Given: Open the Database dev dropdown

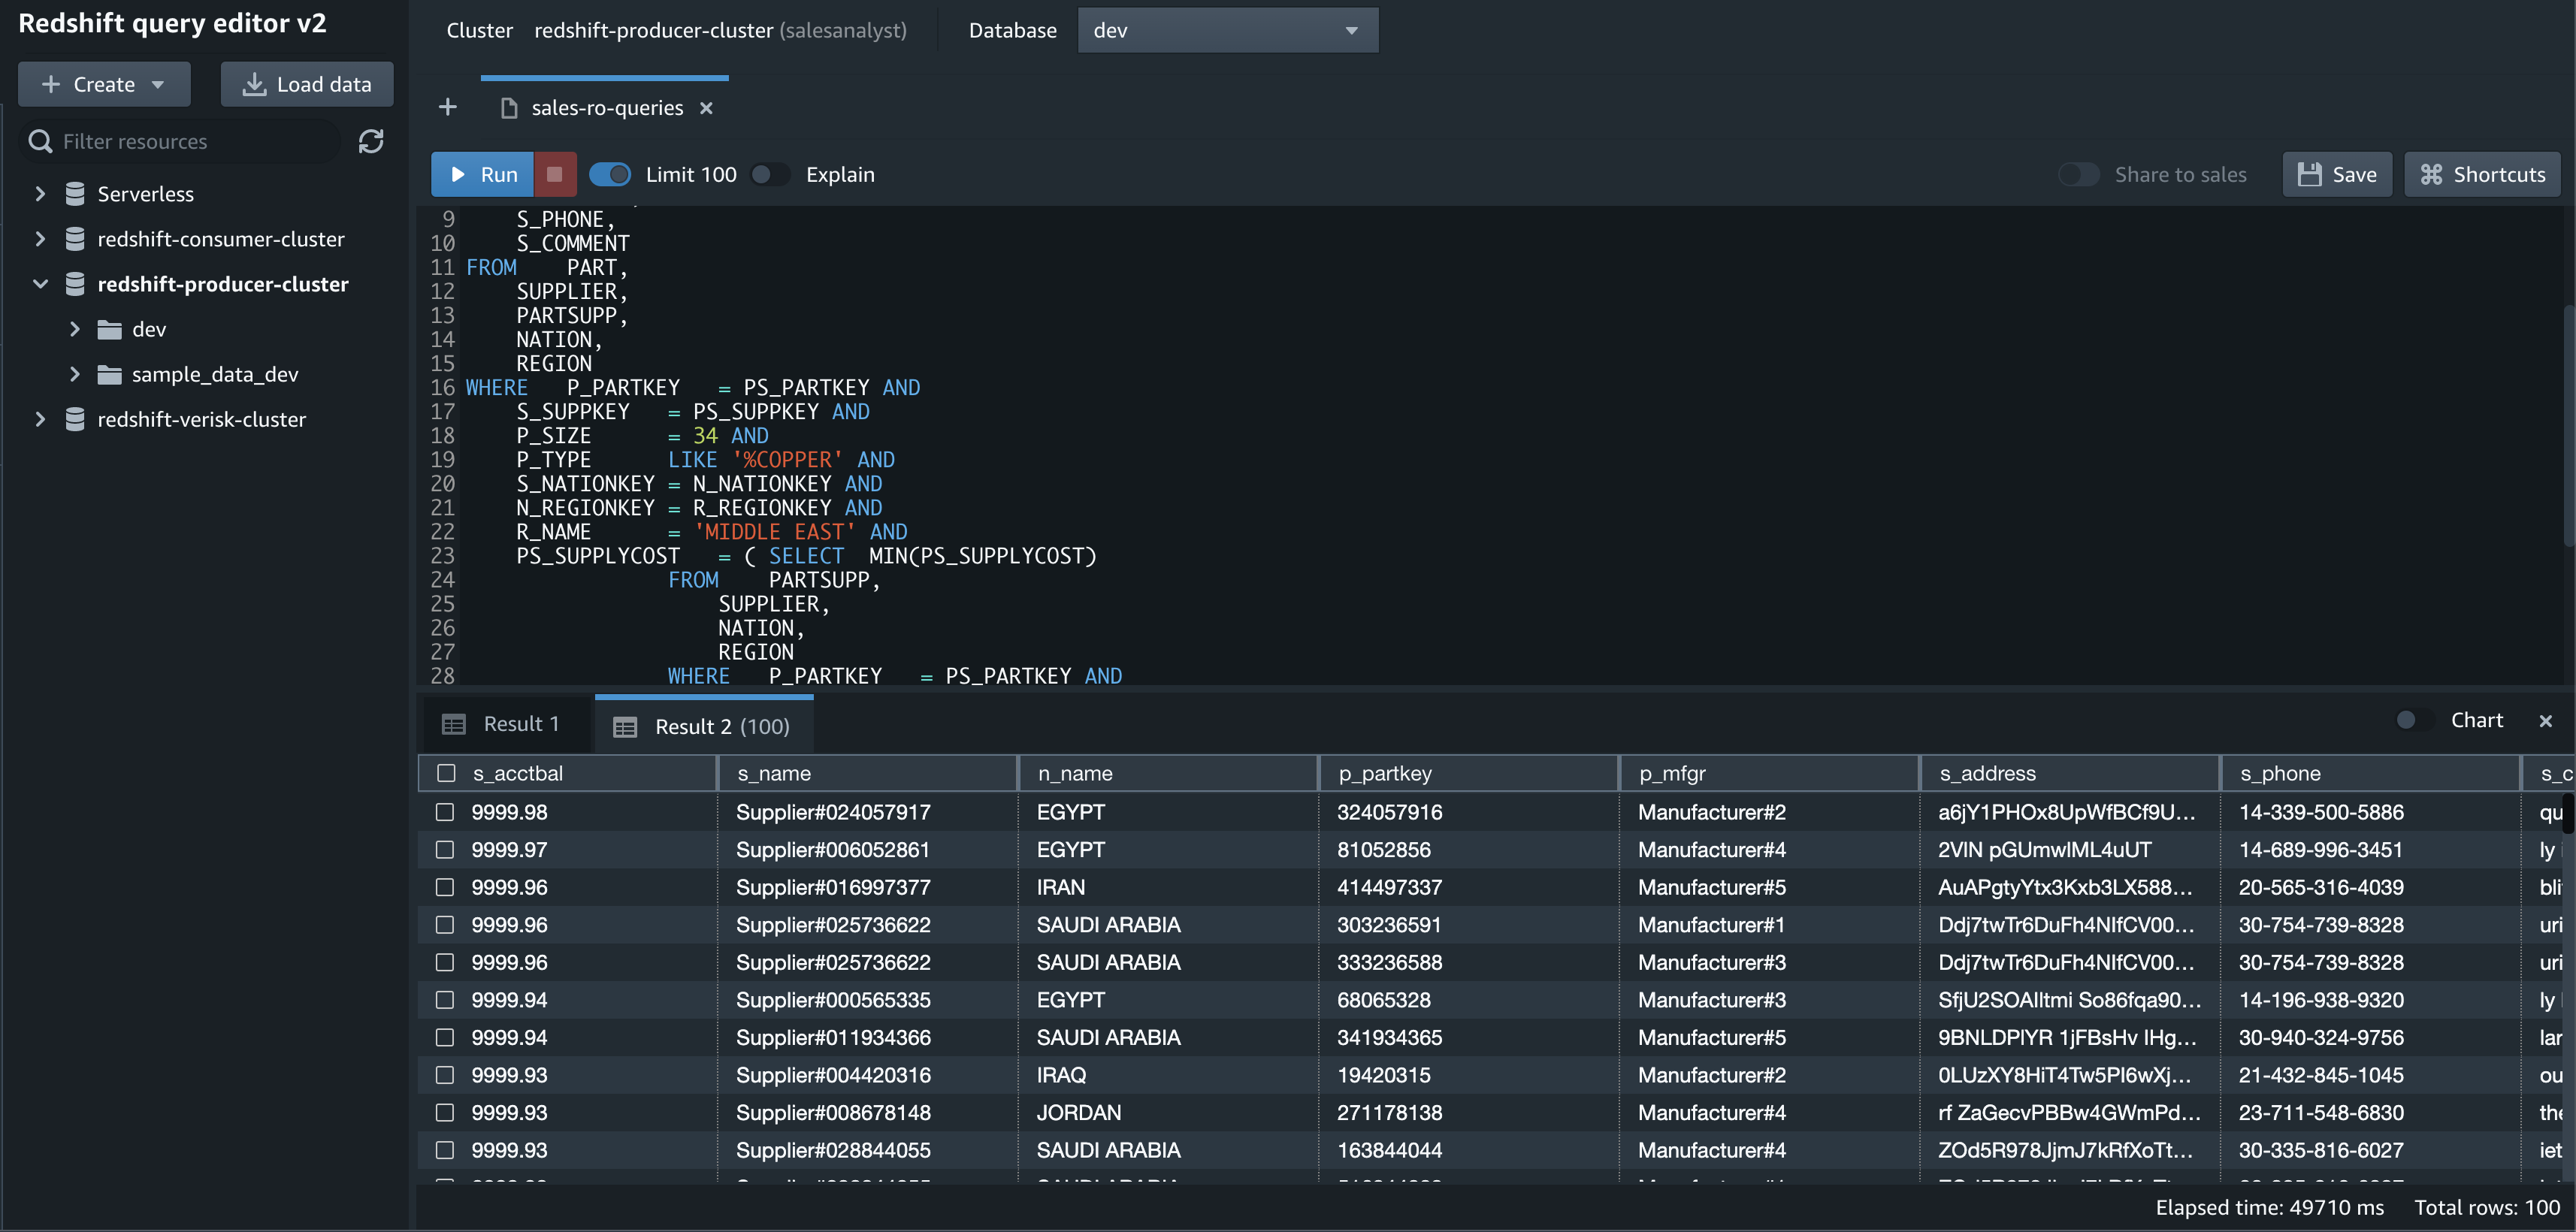Looking at the screenshot, I should 1227,30.
